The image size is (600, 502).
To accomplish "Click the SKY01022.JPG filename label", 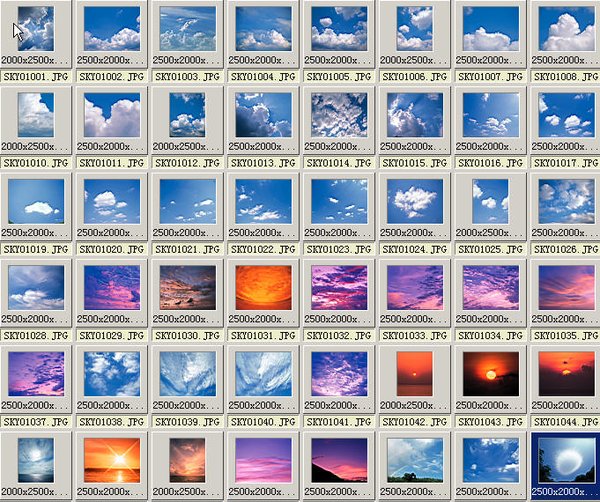I will click(x=264, y=247).
